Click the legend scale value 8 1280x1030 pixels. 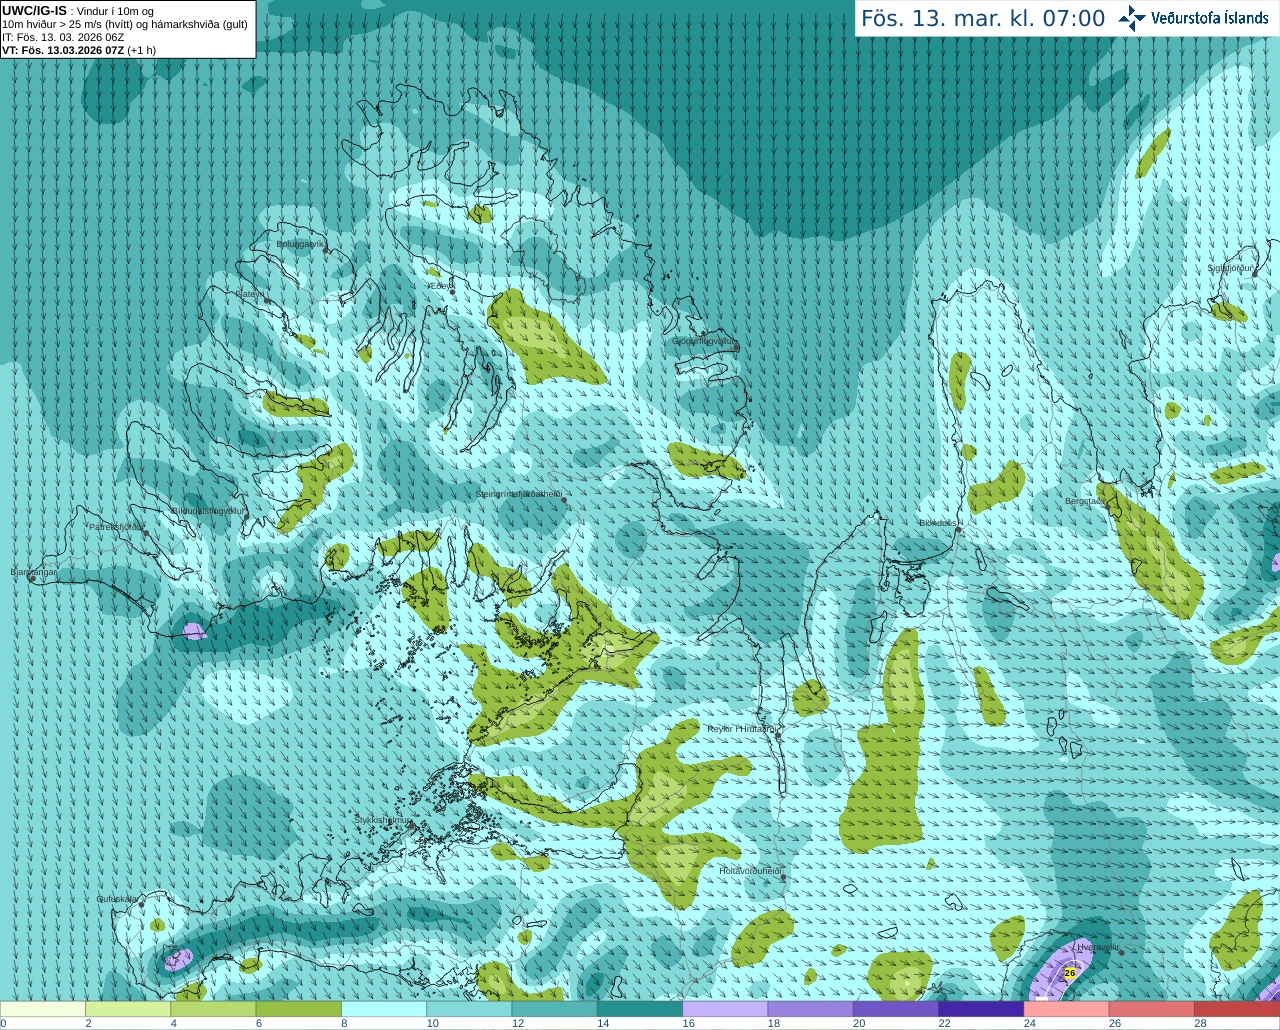pos(345,1023)
